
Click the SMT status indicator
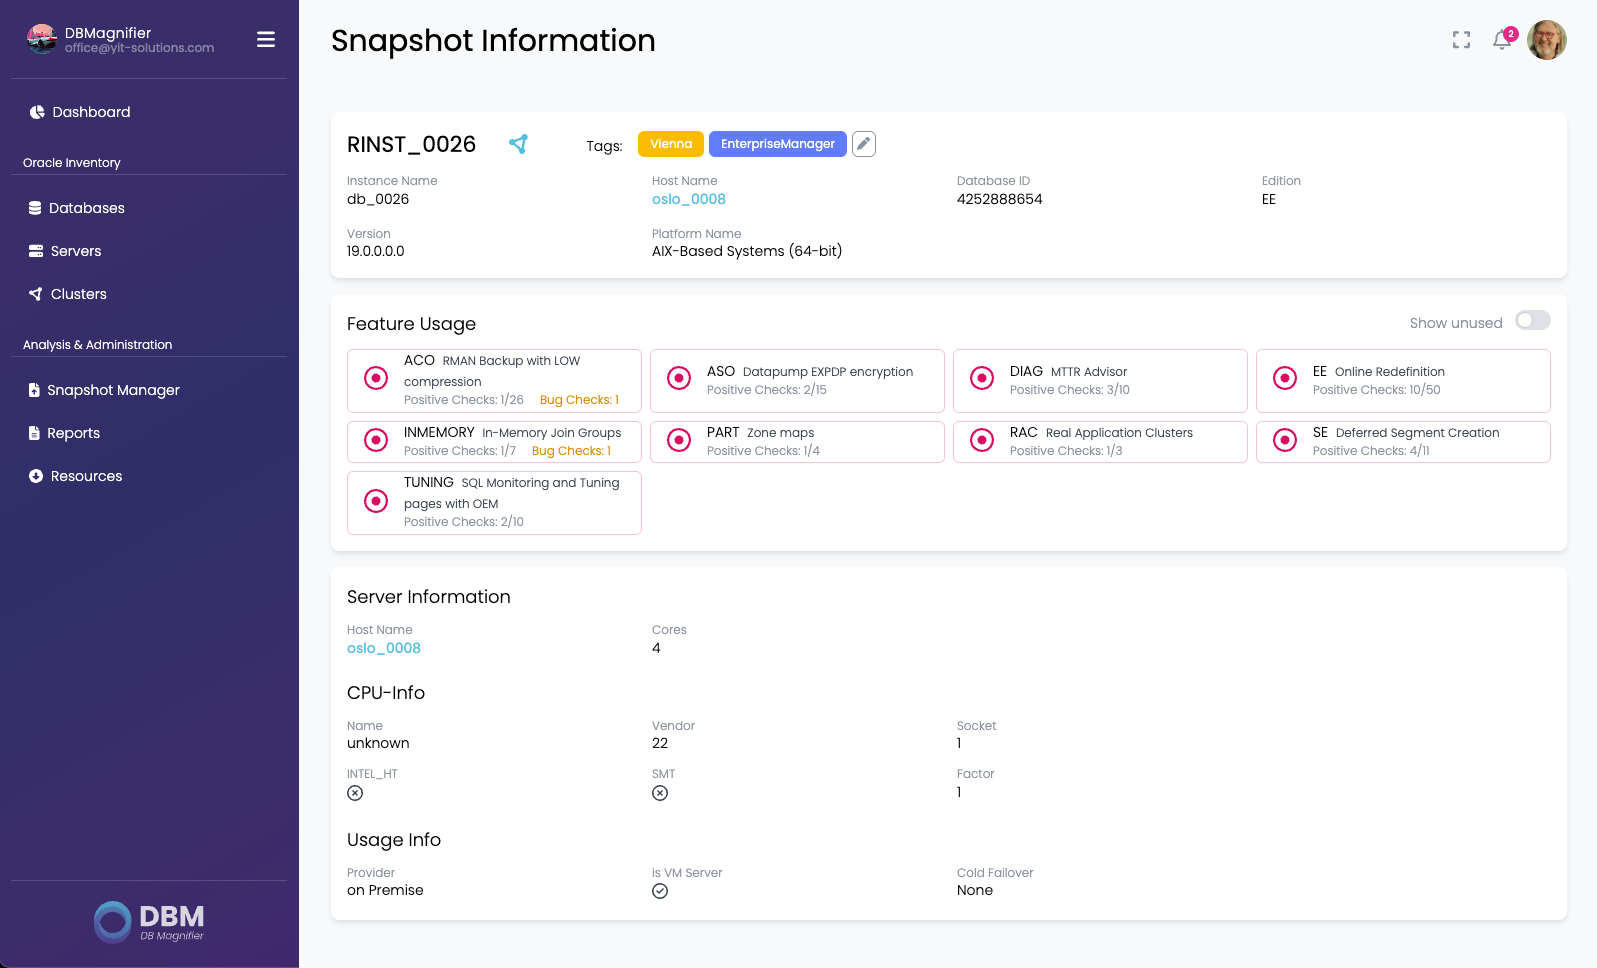(x=660, y=793)
